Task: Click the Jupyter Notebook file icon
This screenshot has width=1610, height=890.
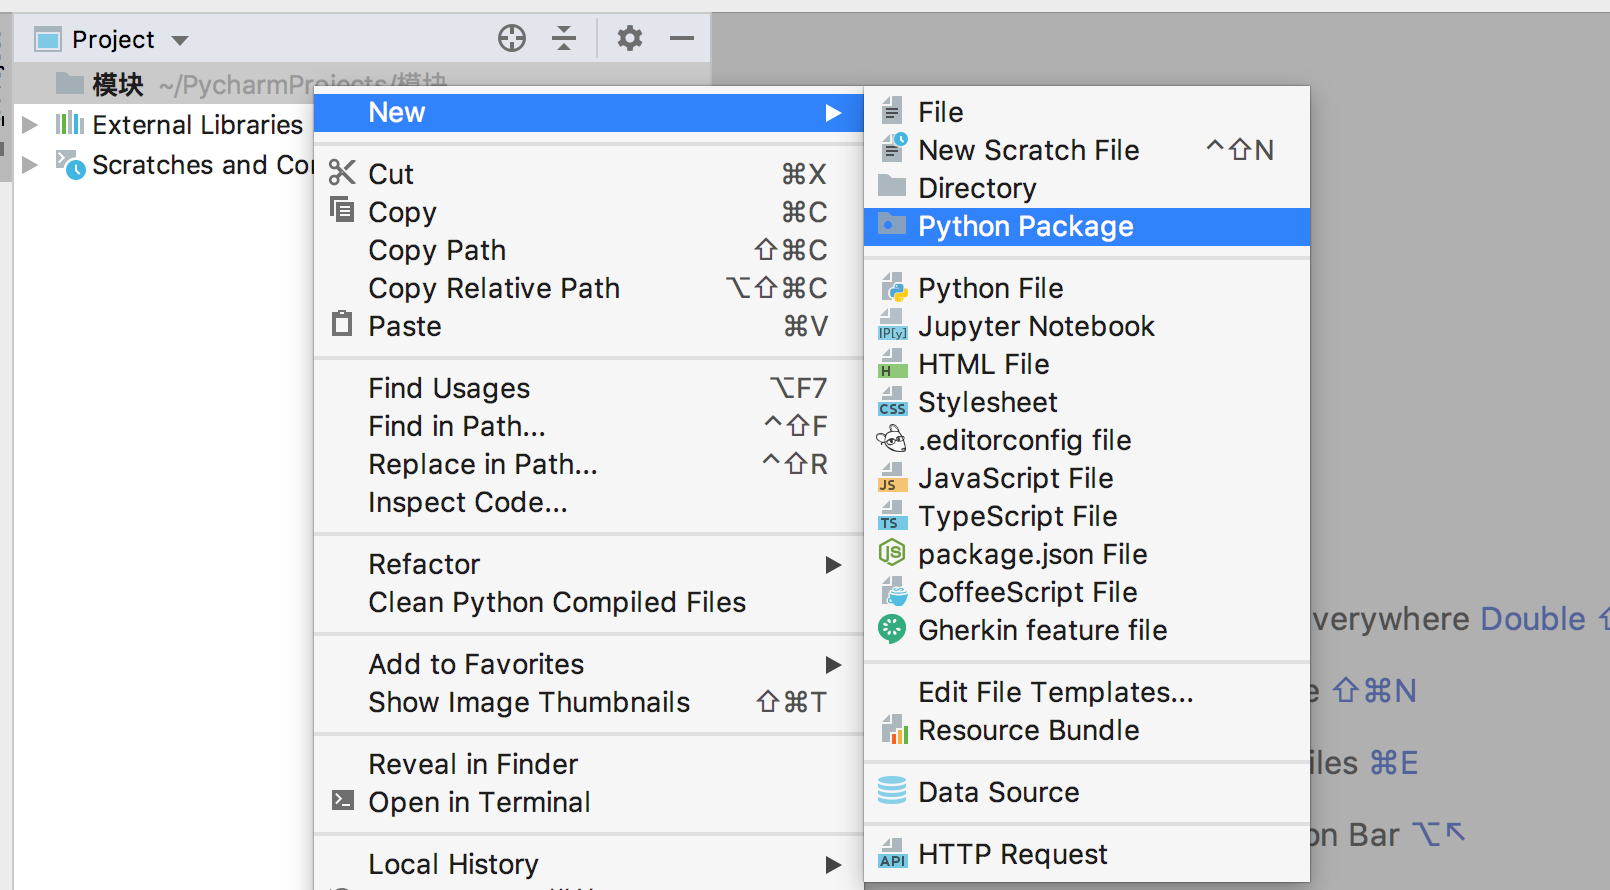Action: [x=891, y=326]
